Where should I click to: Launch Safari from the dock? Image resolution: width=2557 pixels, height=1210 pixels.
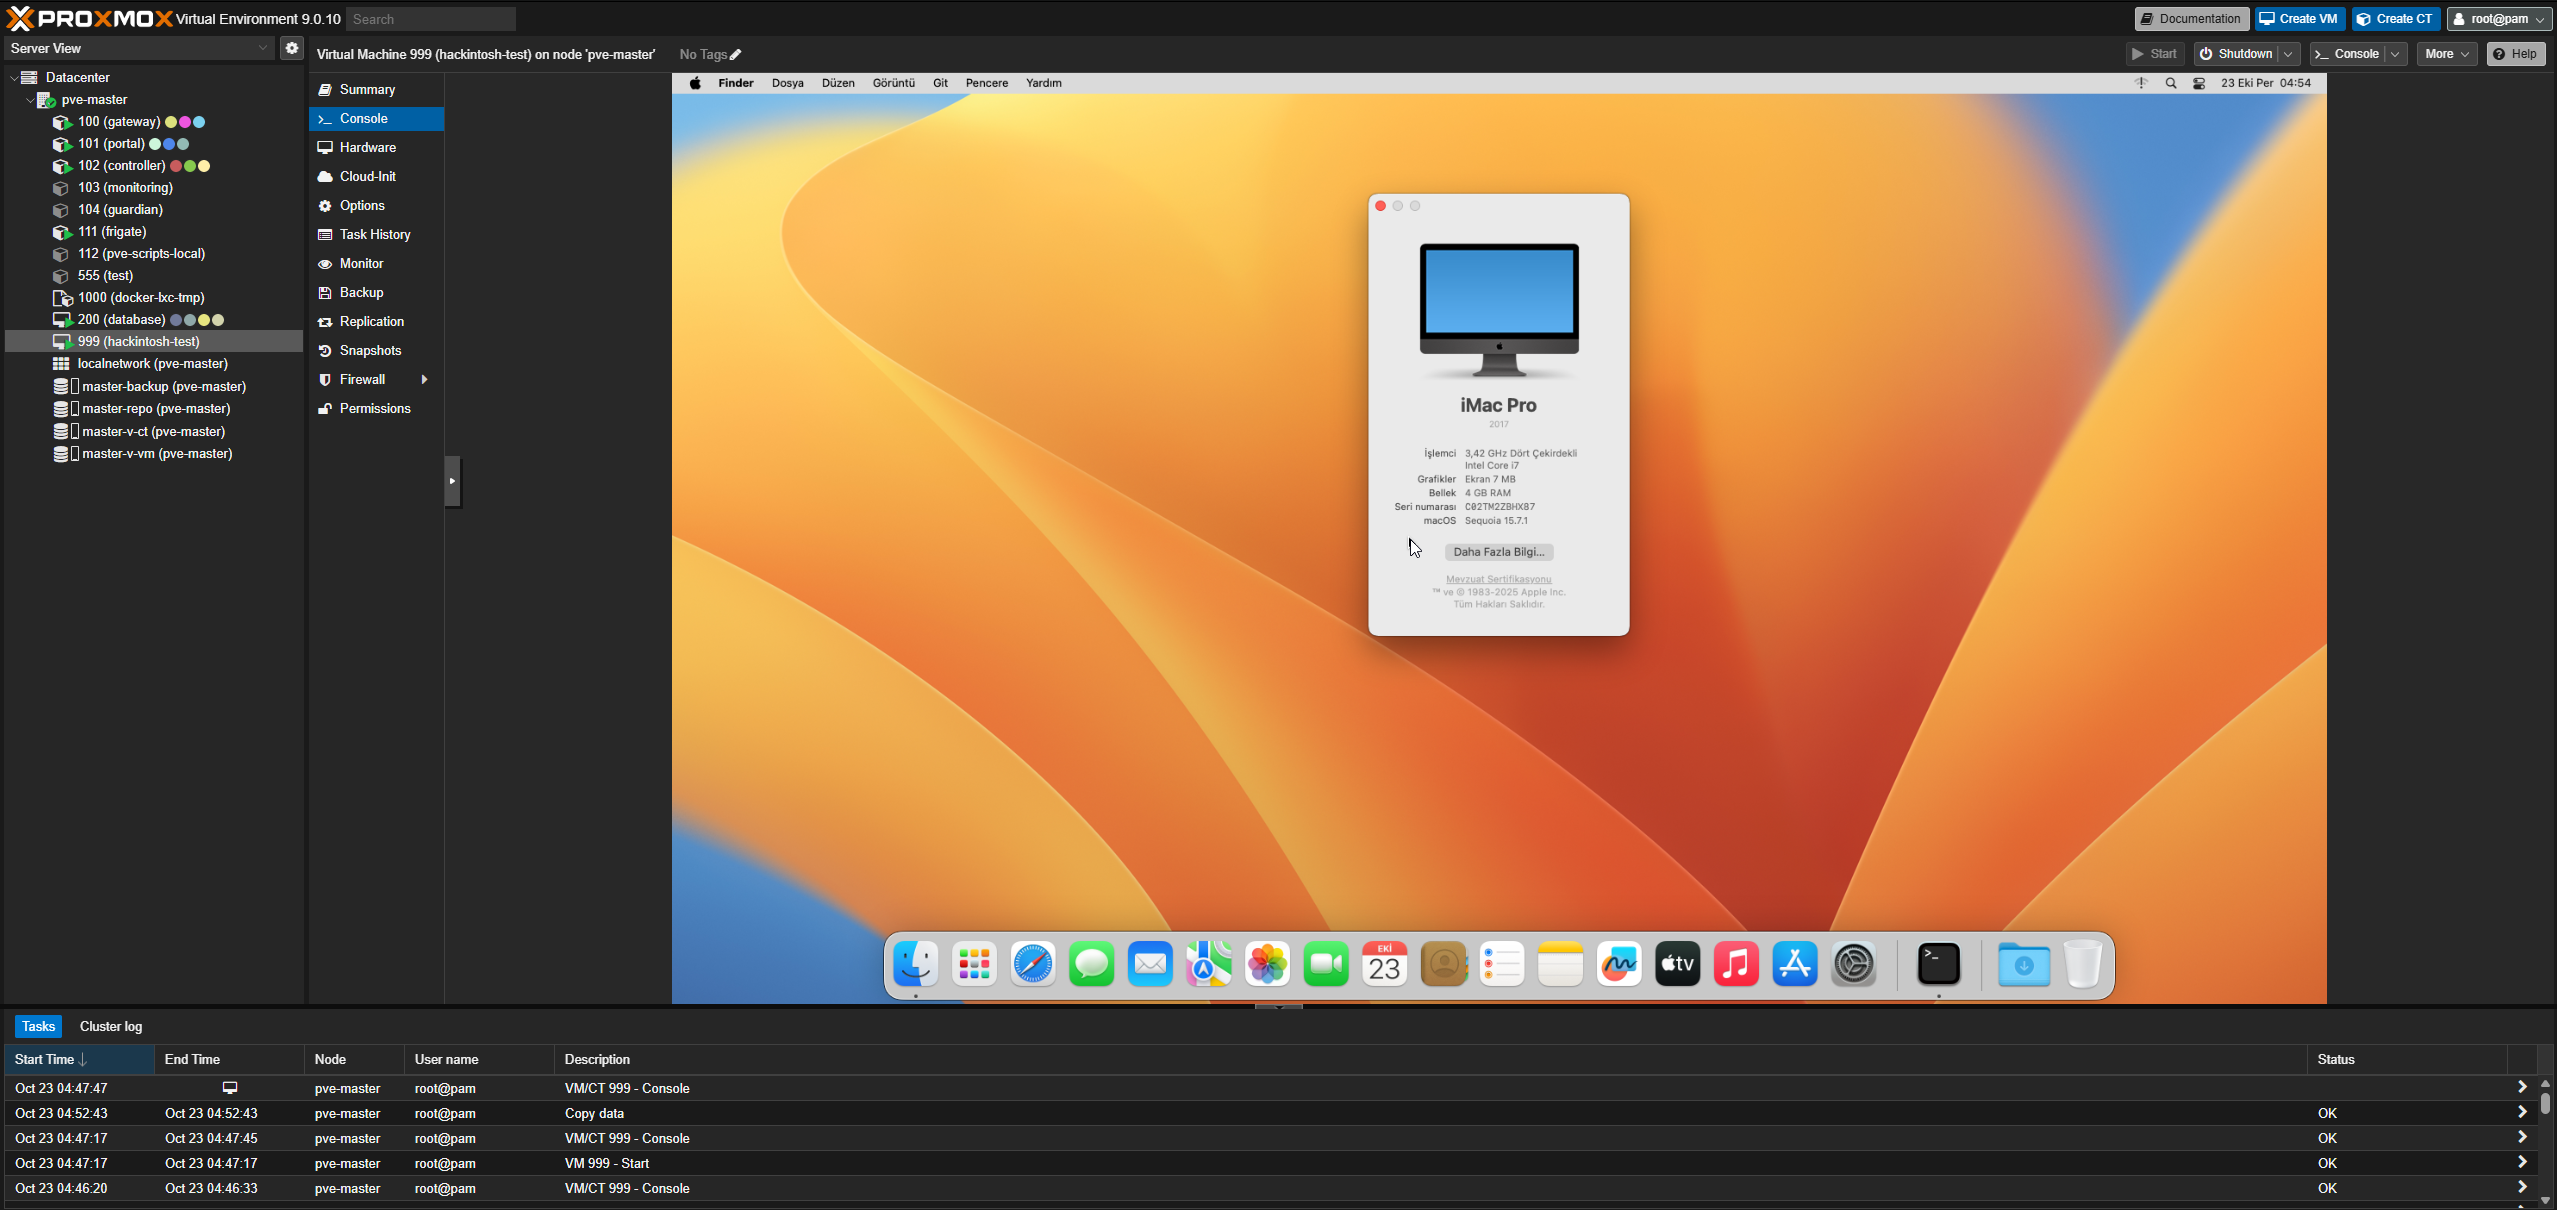(x=1033, y=964)
